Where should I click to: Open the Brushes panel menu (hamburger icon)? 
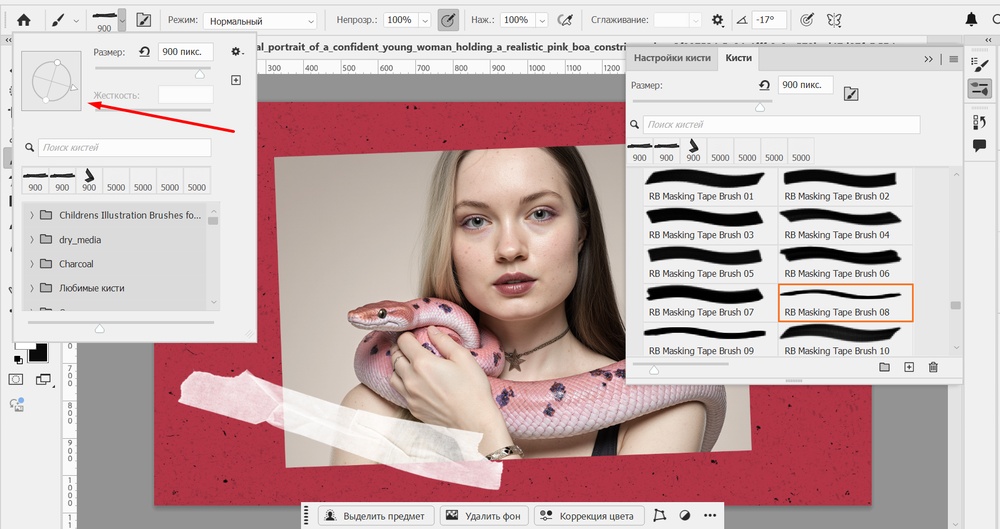953,59
